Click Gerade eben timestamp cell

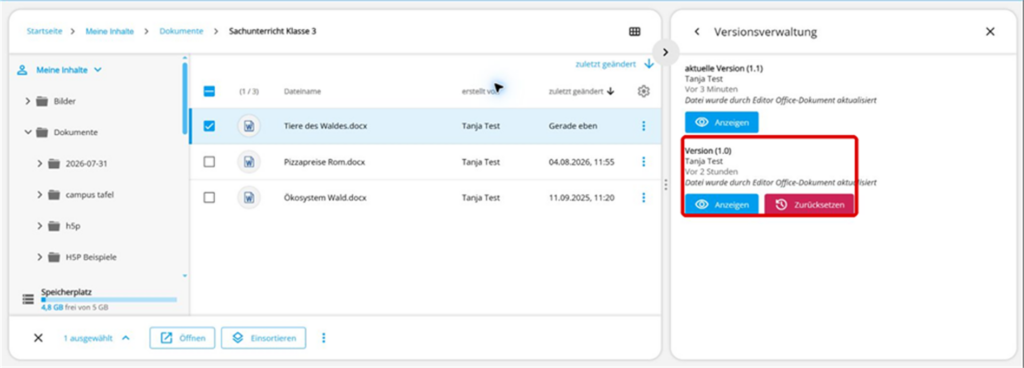coord(573,126)
